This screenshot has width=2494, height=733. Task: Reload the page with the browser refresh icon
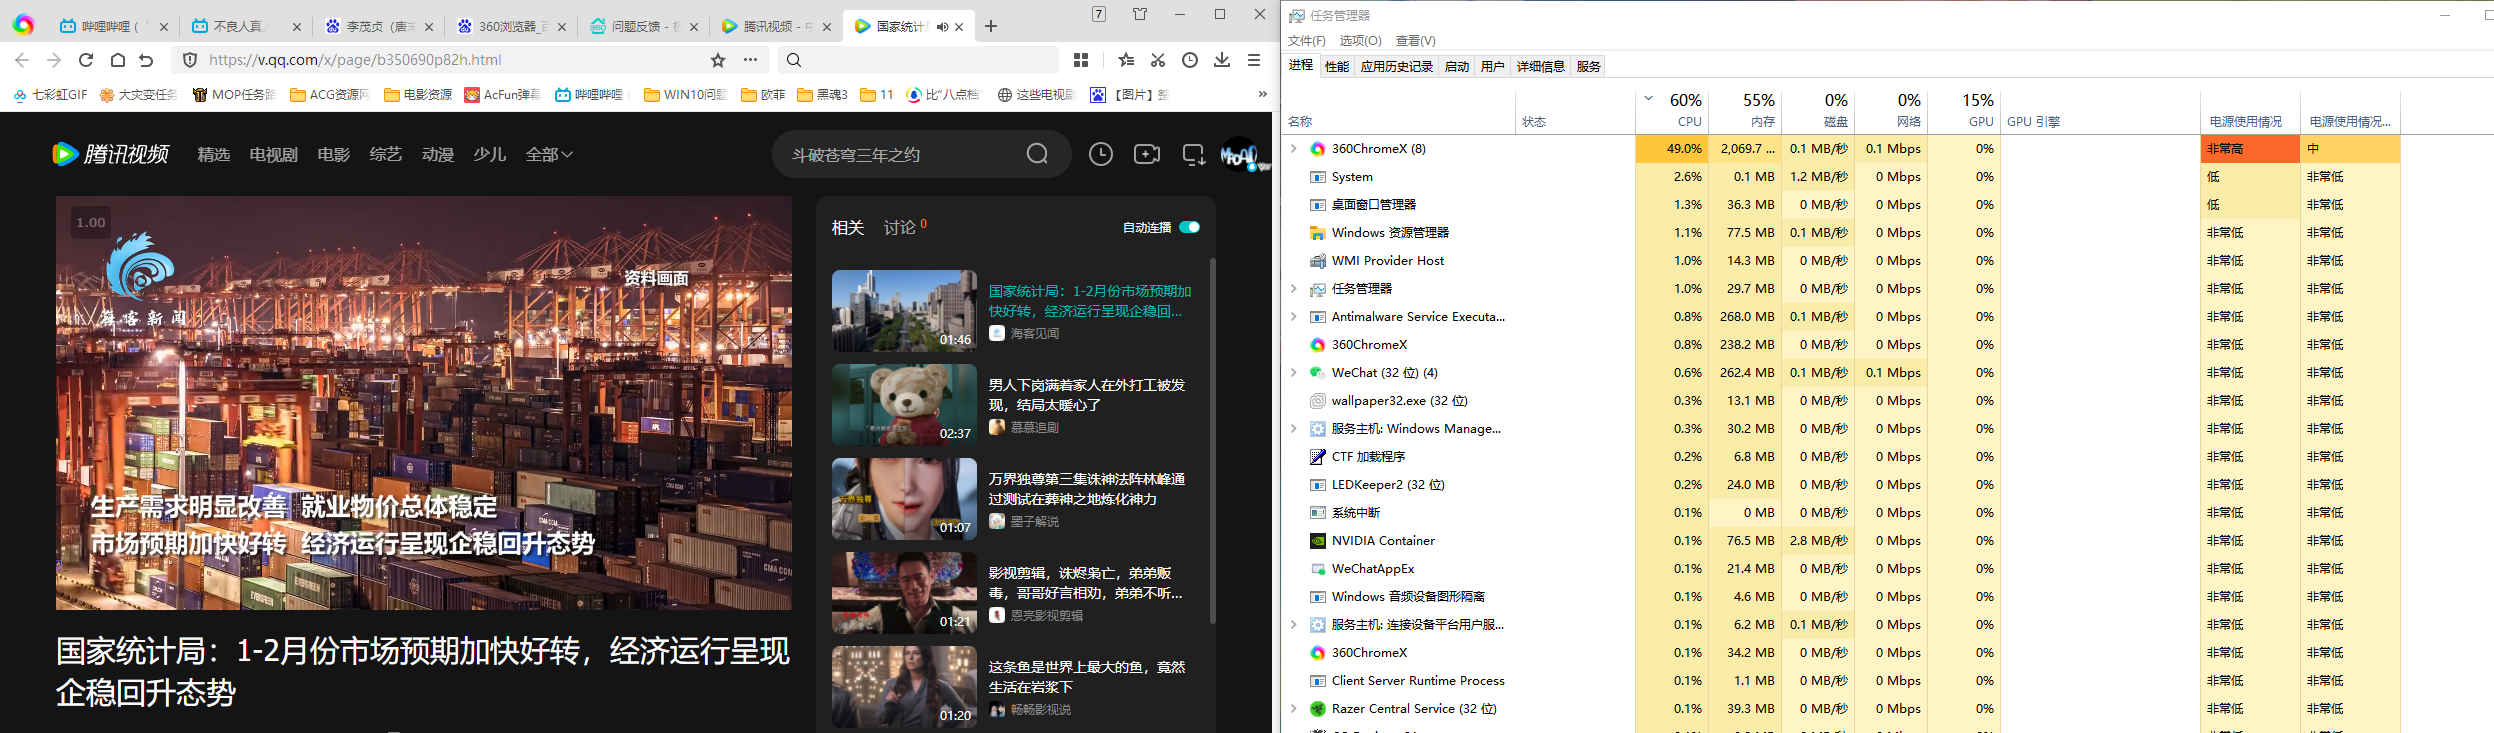86,60
